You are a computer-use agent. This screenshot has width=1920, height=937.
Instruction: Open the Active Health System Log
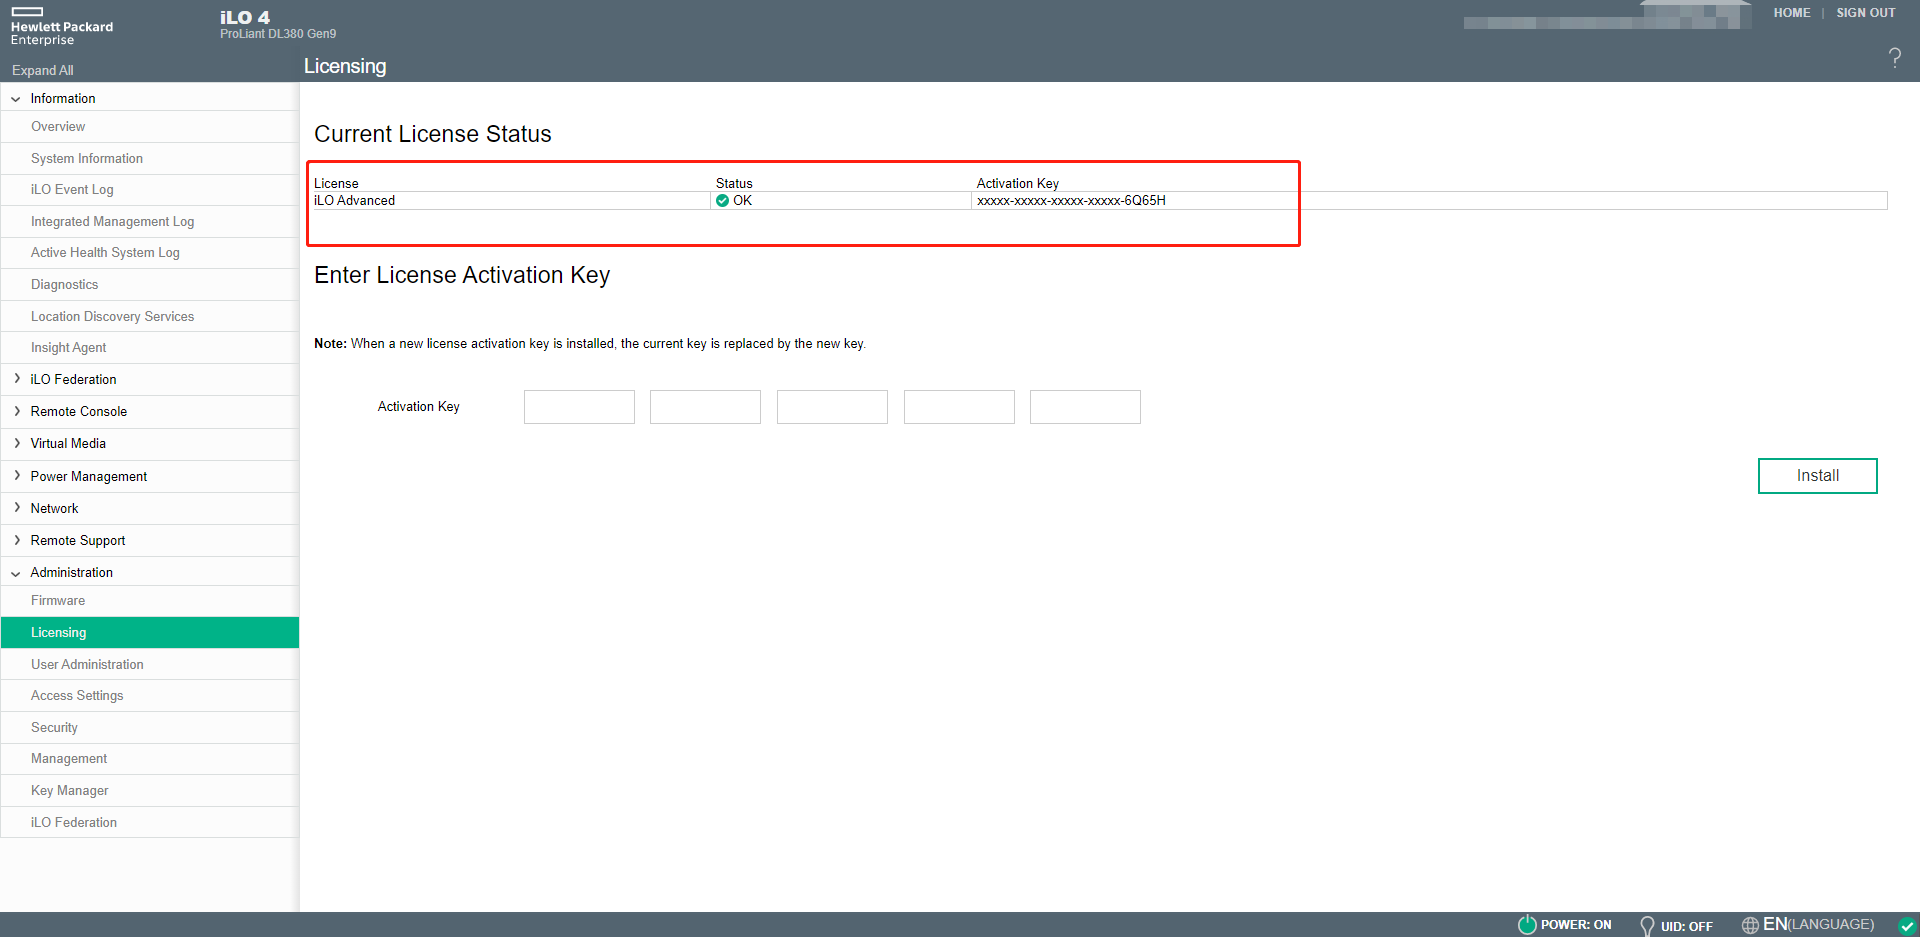(105, 252)
